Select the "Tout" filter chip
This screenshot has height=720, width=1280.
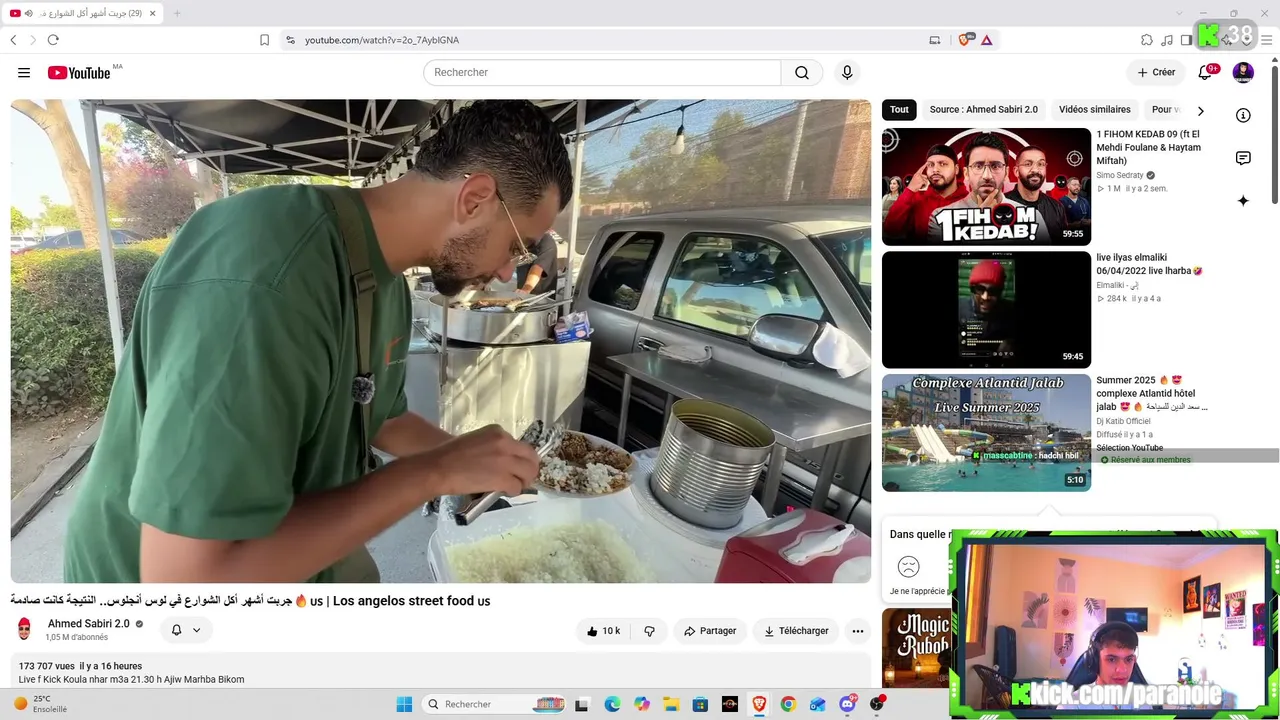[900, 110]
